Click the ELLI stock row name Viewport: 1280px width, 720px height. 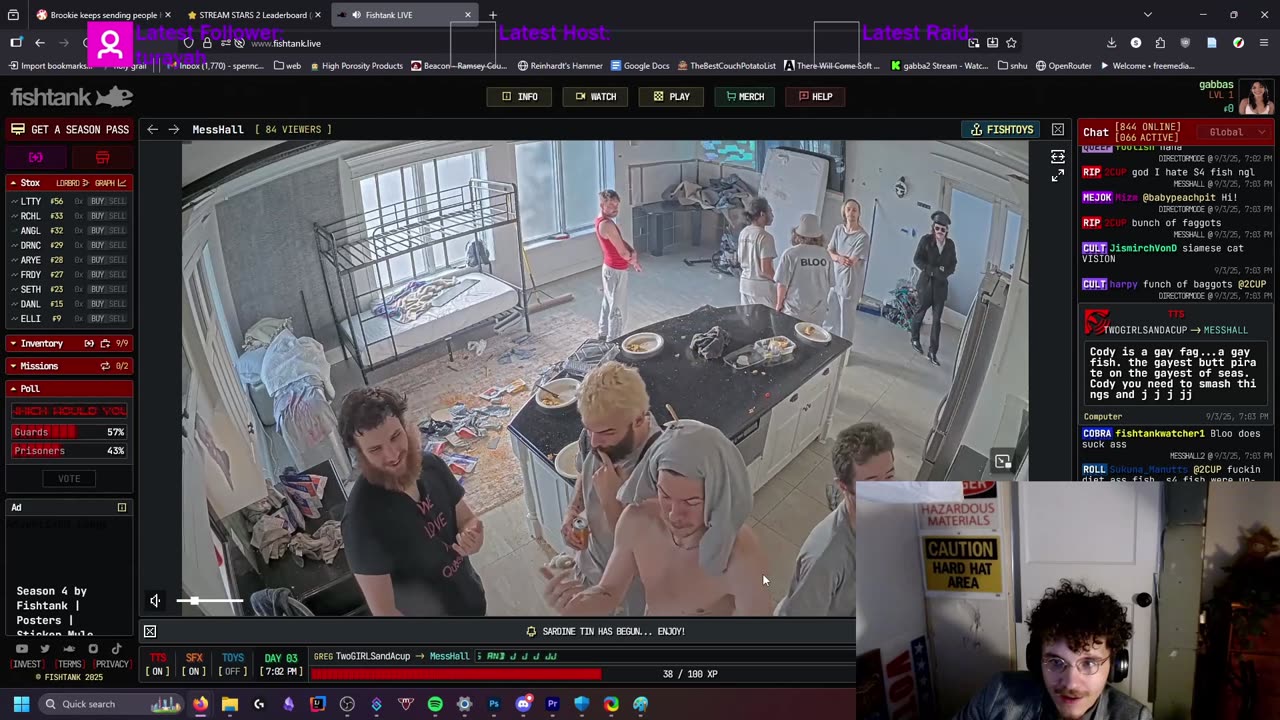click(31, 319)
